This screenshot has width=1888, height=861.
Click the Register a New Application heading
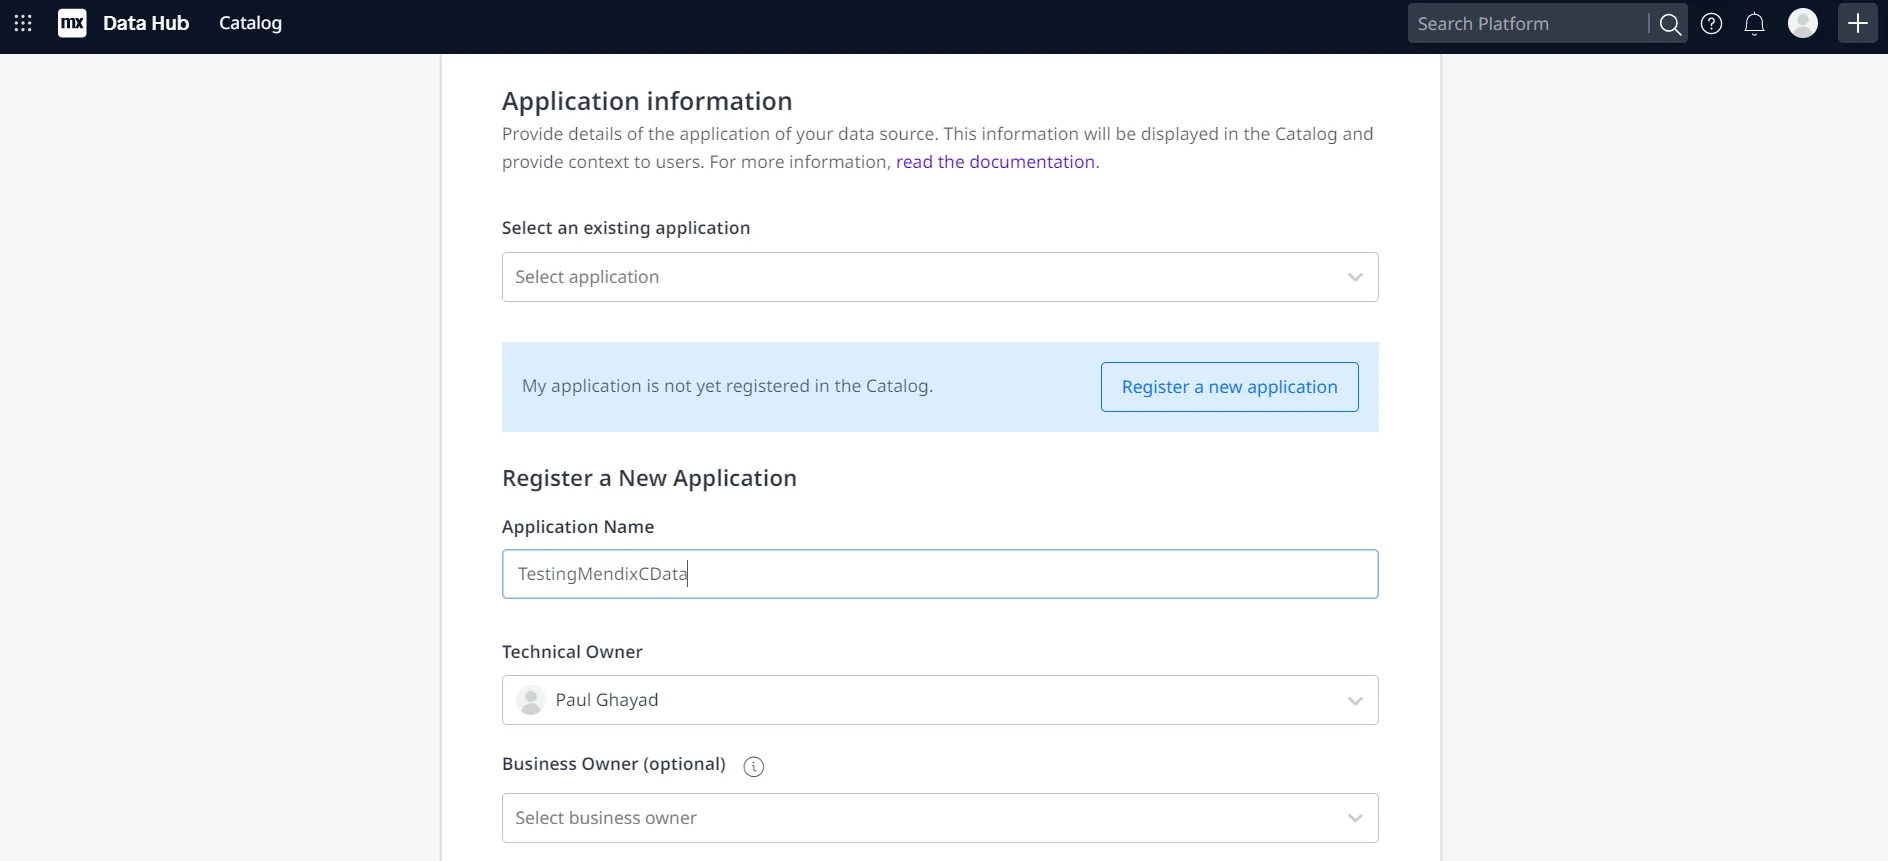click(649, 478)
